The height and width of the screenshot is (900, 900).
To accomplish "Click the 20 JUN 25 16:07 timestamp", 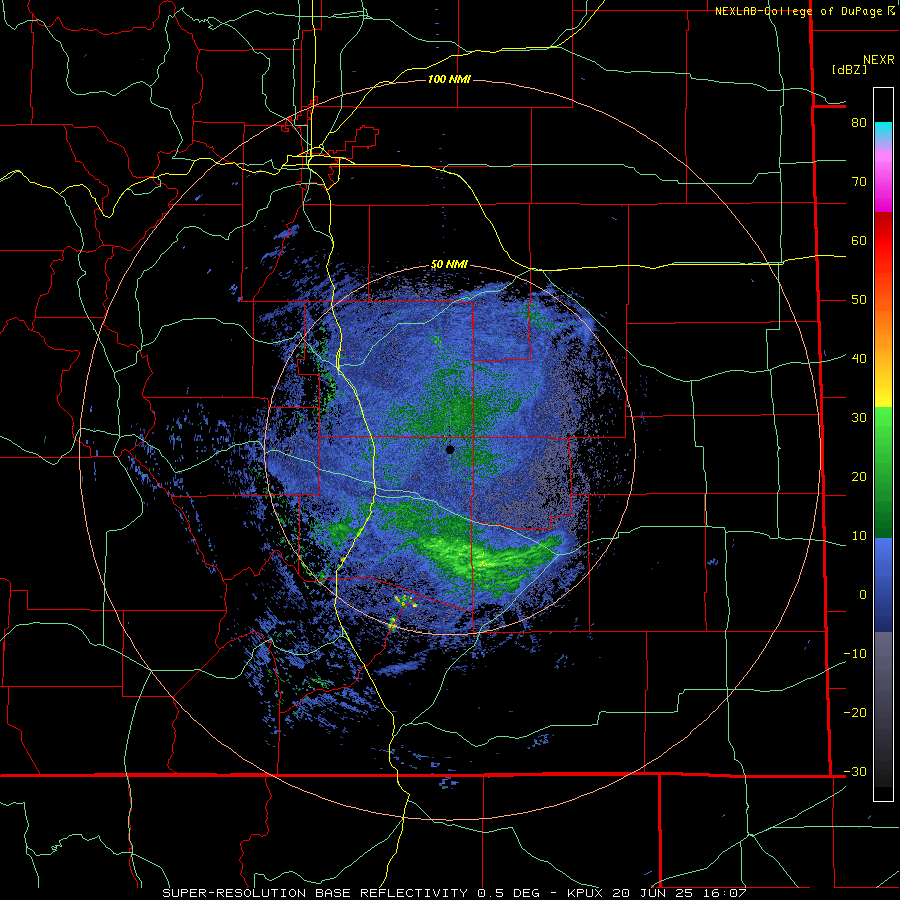I will click(x=680, y=893).
